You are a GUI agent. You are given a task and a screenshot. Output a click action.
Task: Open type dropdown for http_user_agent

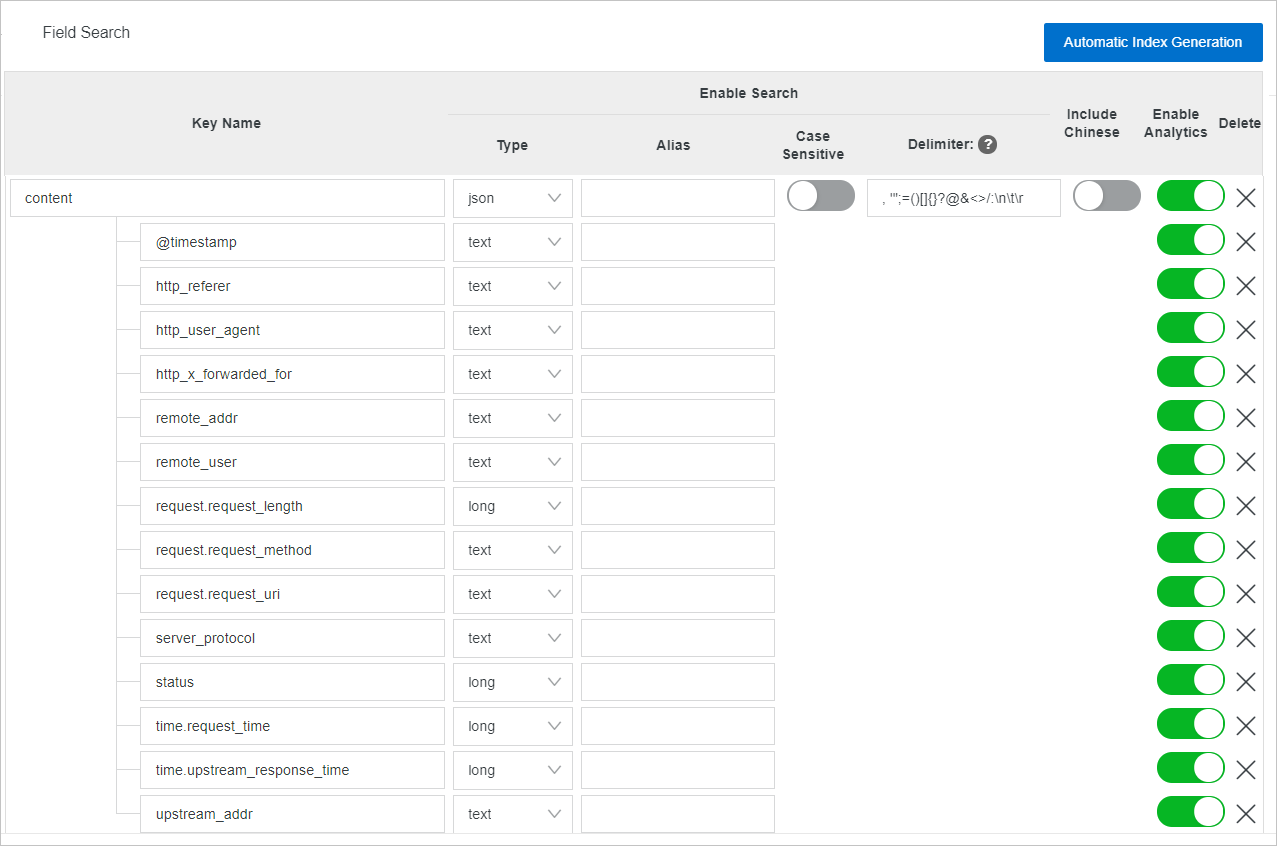pyautogui.click(x=513, y=330)
